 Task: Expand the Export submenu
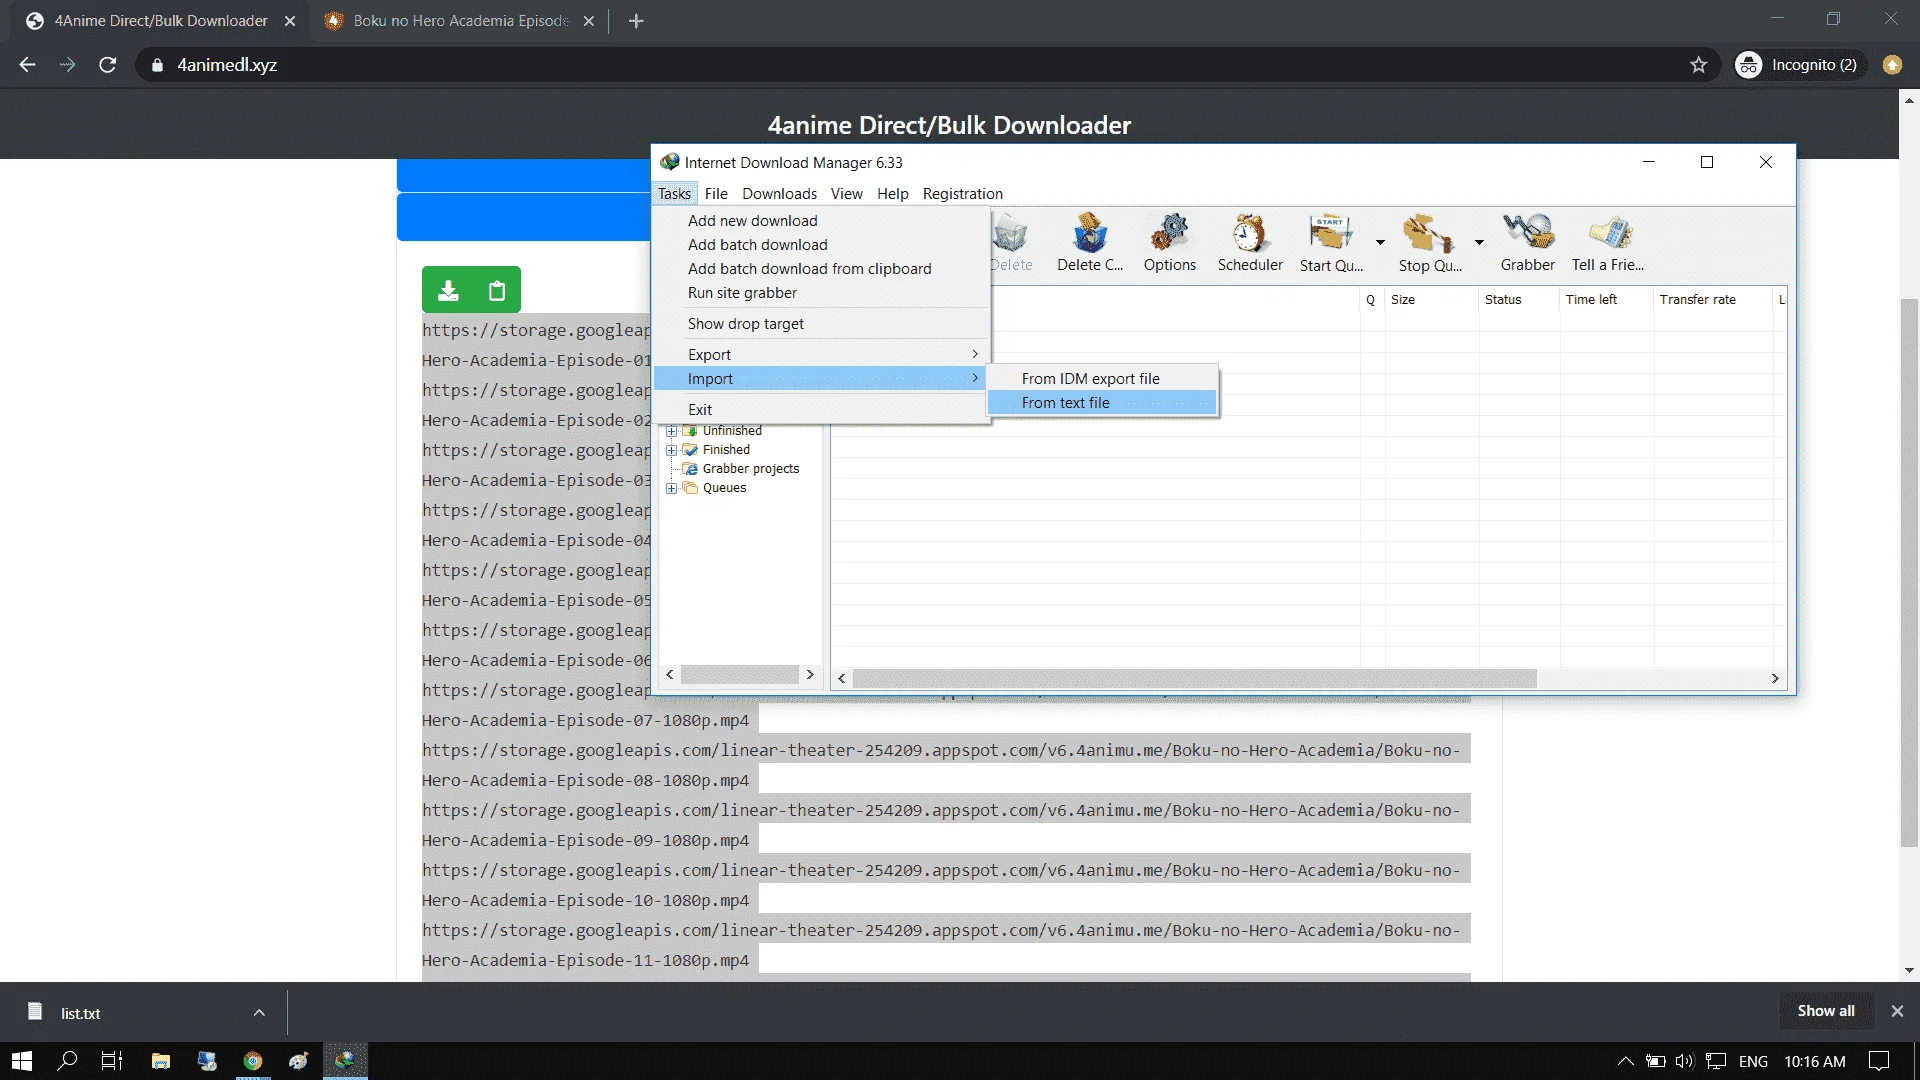pyautogui.click(x=821, y=355)
